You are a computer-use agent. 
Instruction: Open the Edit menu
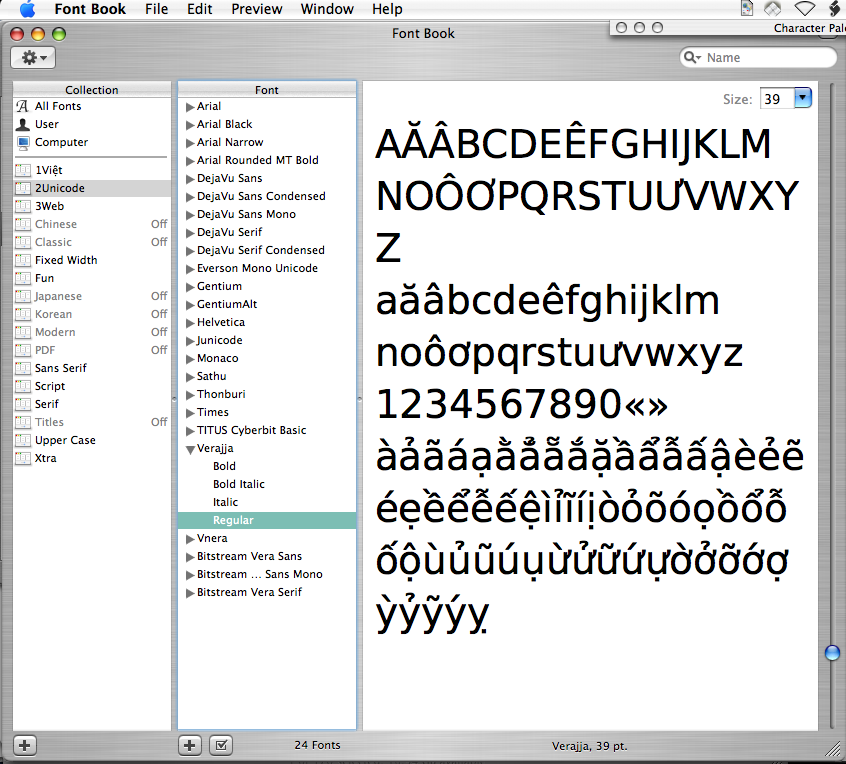[200, 9]
